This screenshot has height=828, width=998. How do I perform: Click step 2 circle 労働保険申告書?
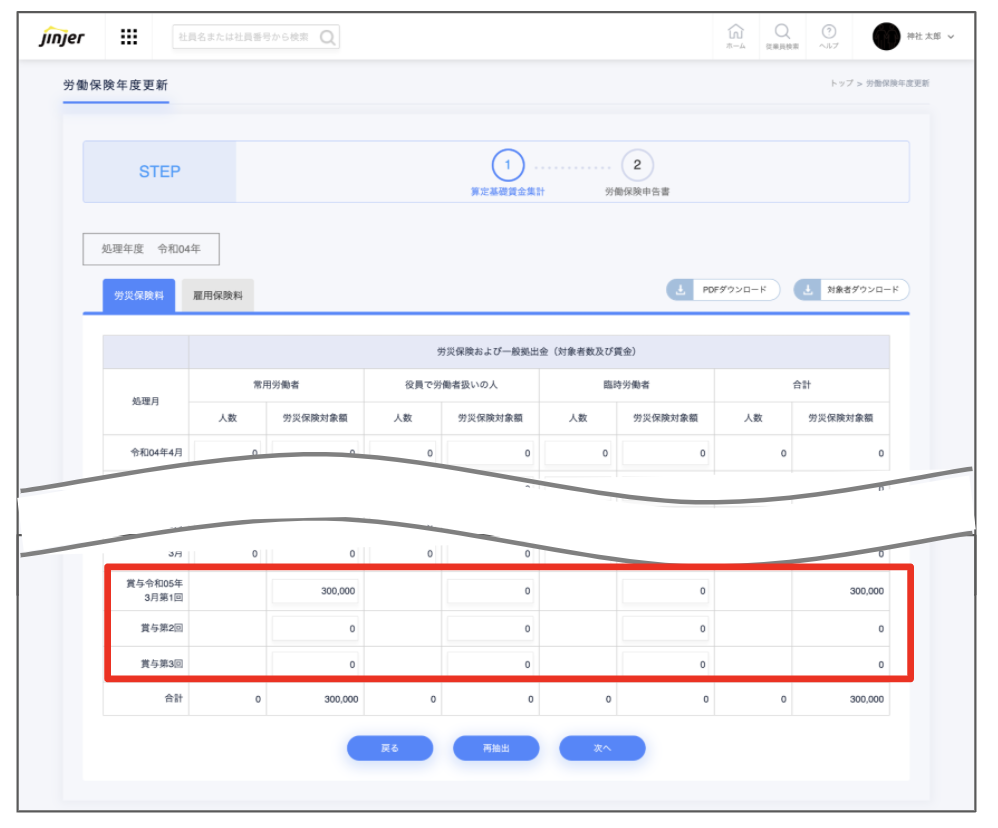pyautogui.click(x=637, y=165)
